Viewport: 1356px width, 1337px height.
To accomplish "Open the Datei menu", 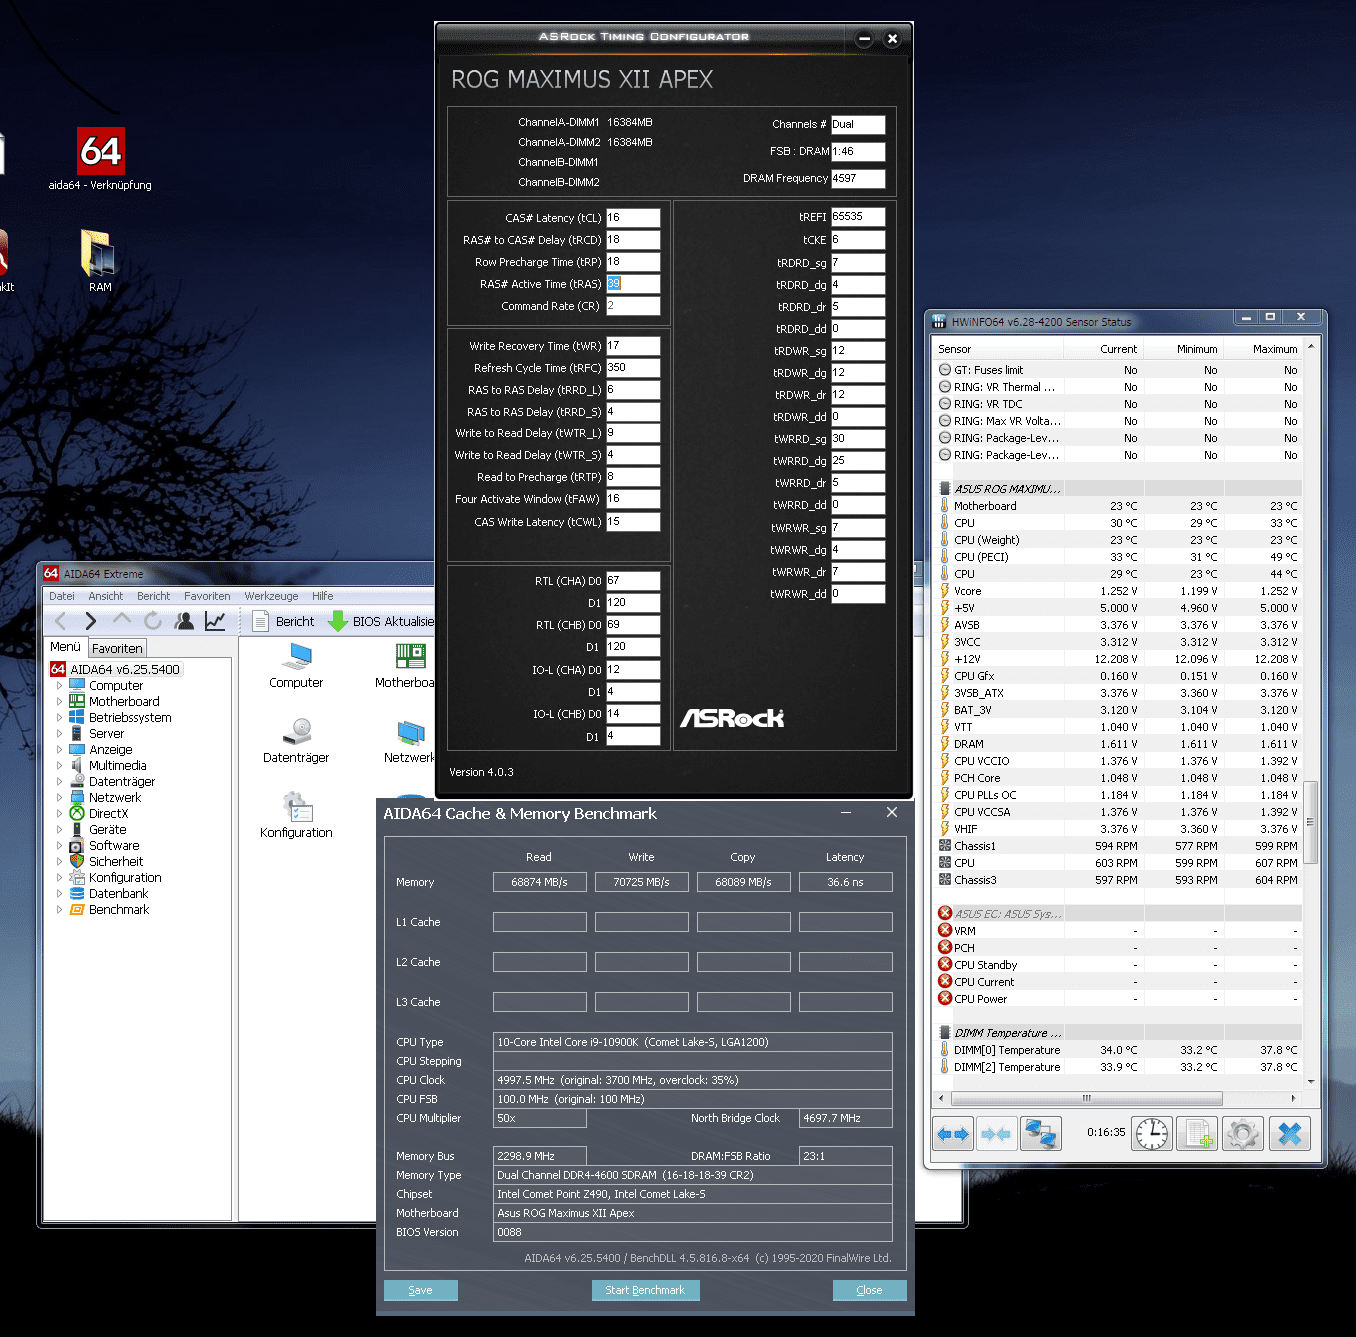I will [x=62, y=596].
